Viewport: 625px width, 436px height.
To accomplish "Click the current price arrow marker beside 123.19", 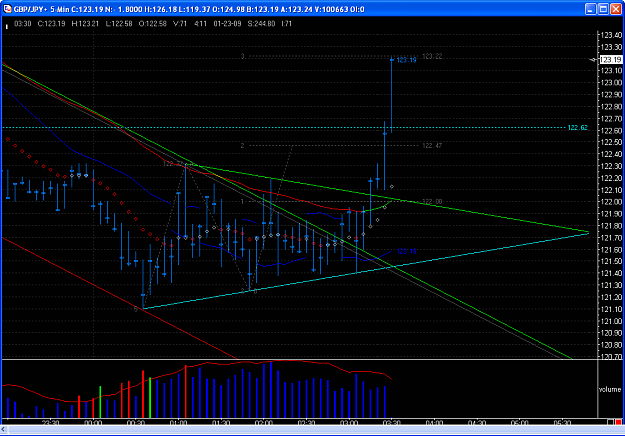I will (594, 60).
